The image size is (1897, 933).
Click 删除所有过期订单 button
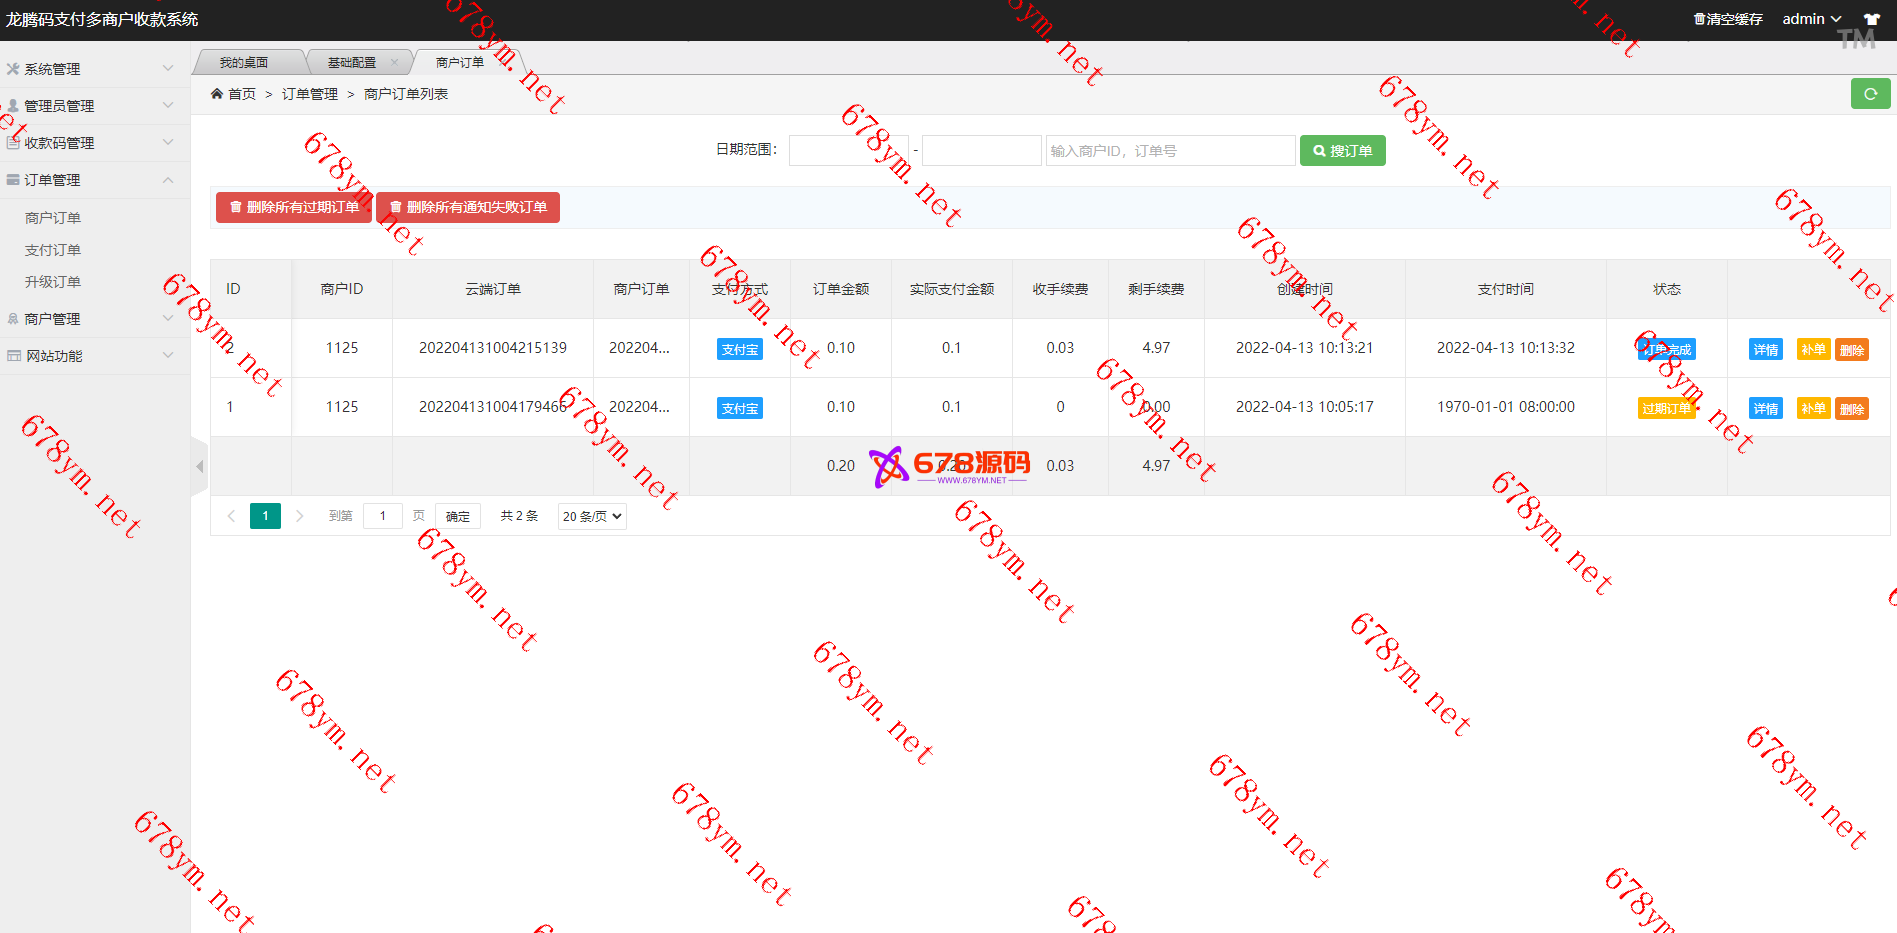[294, 207]
